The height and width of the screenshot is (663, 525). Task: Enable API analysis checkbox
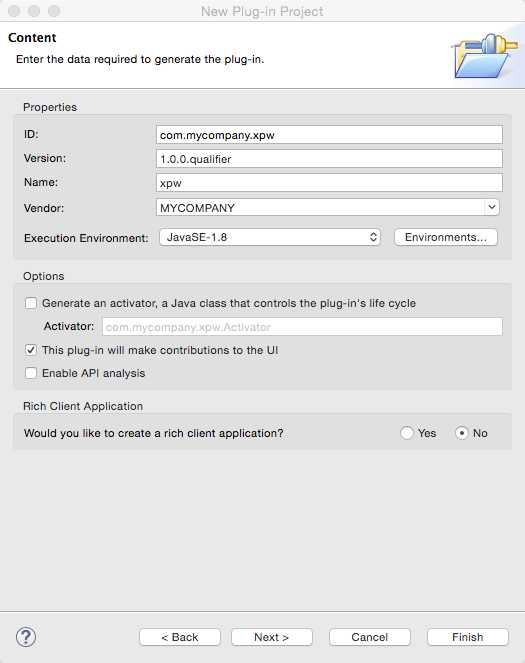[x=31, y=373]
